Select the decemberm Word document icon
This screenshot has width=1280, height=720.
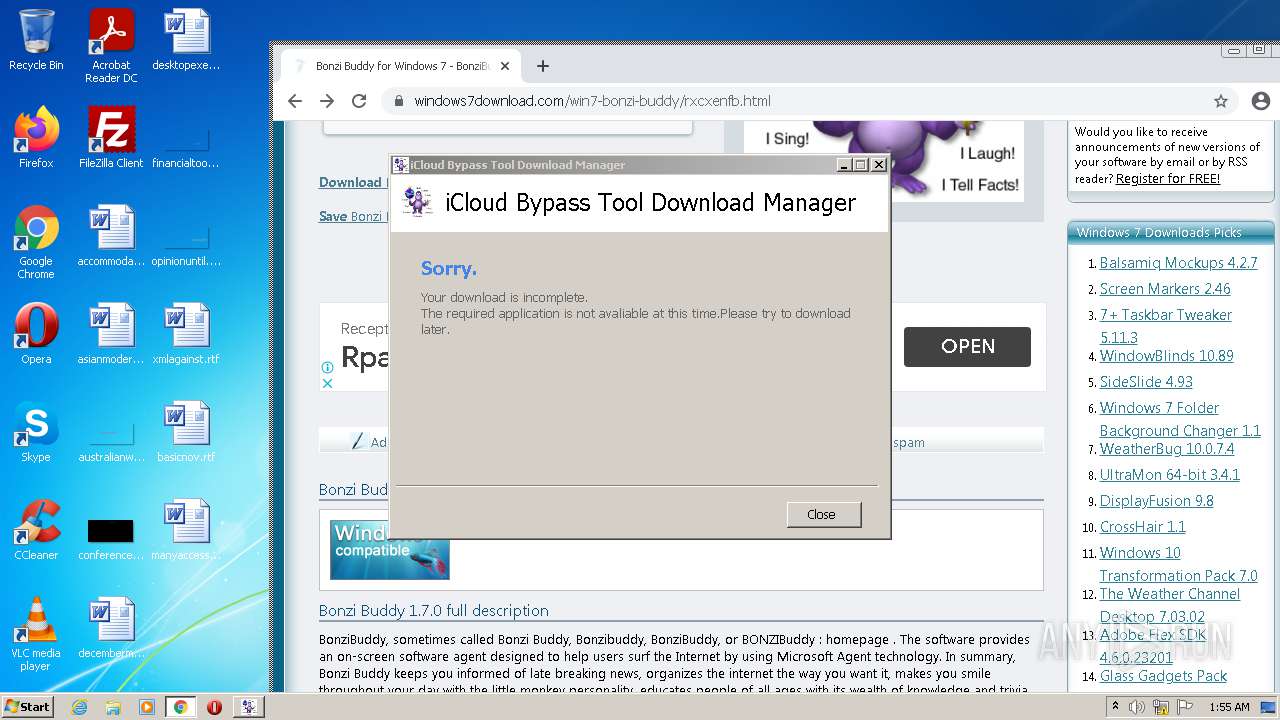pyautogui.click(x=111, y=628)
